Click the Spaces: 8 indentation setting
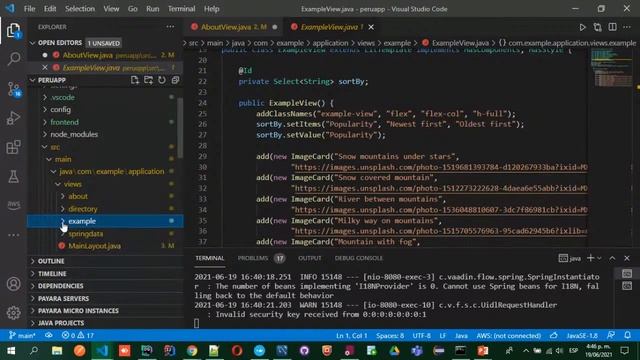Screen dimensions: 640x360 tap(390, 336)
